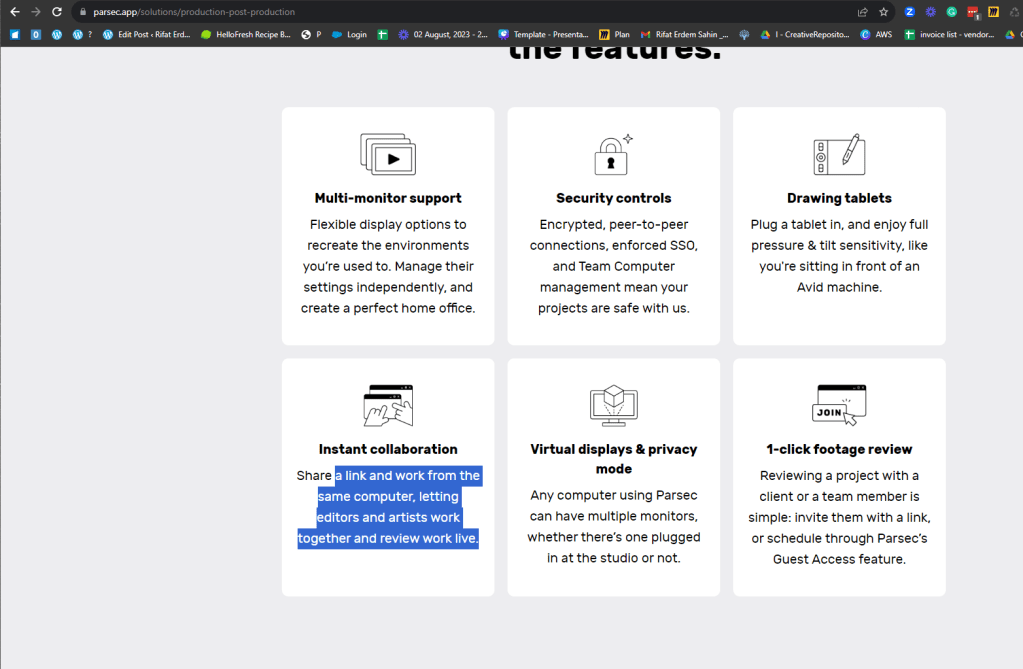Click the lock icon in the address bar
The height and width of the screenshot is (669, 1023).
(x=83, y=12)
